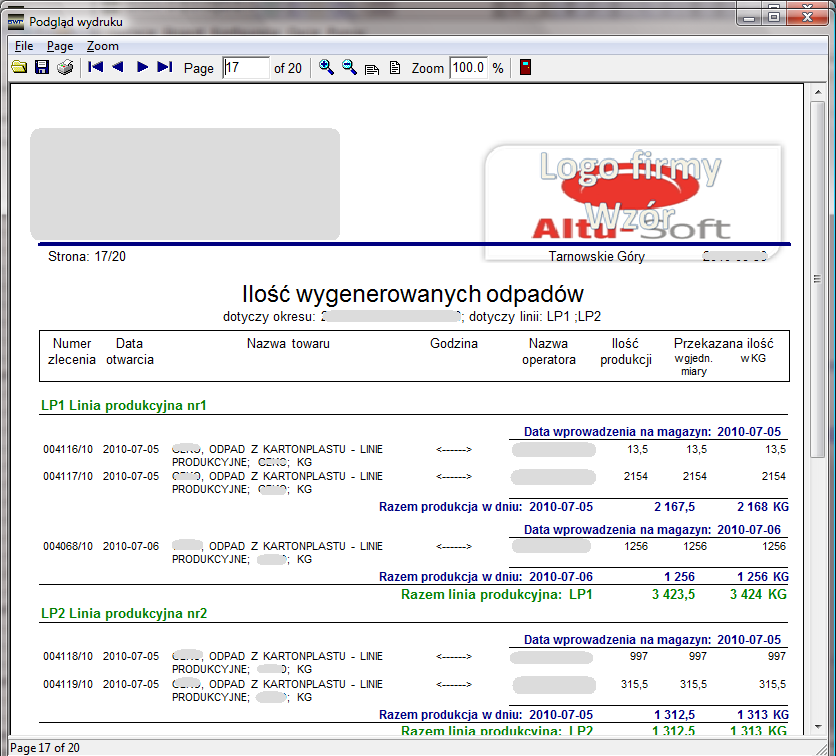Click the Zoom percentage input field
The height and width of the screenshot is (756, 836).
[x=467, y=68]
